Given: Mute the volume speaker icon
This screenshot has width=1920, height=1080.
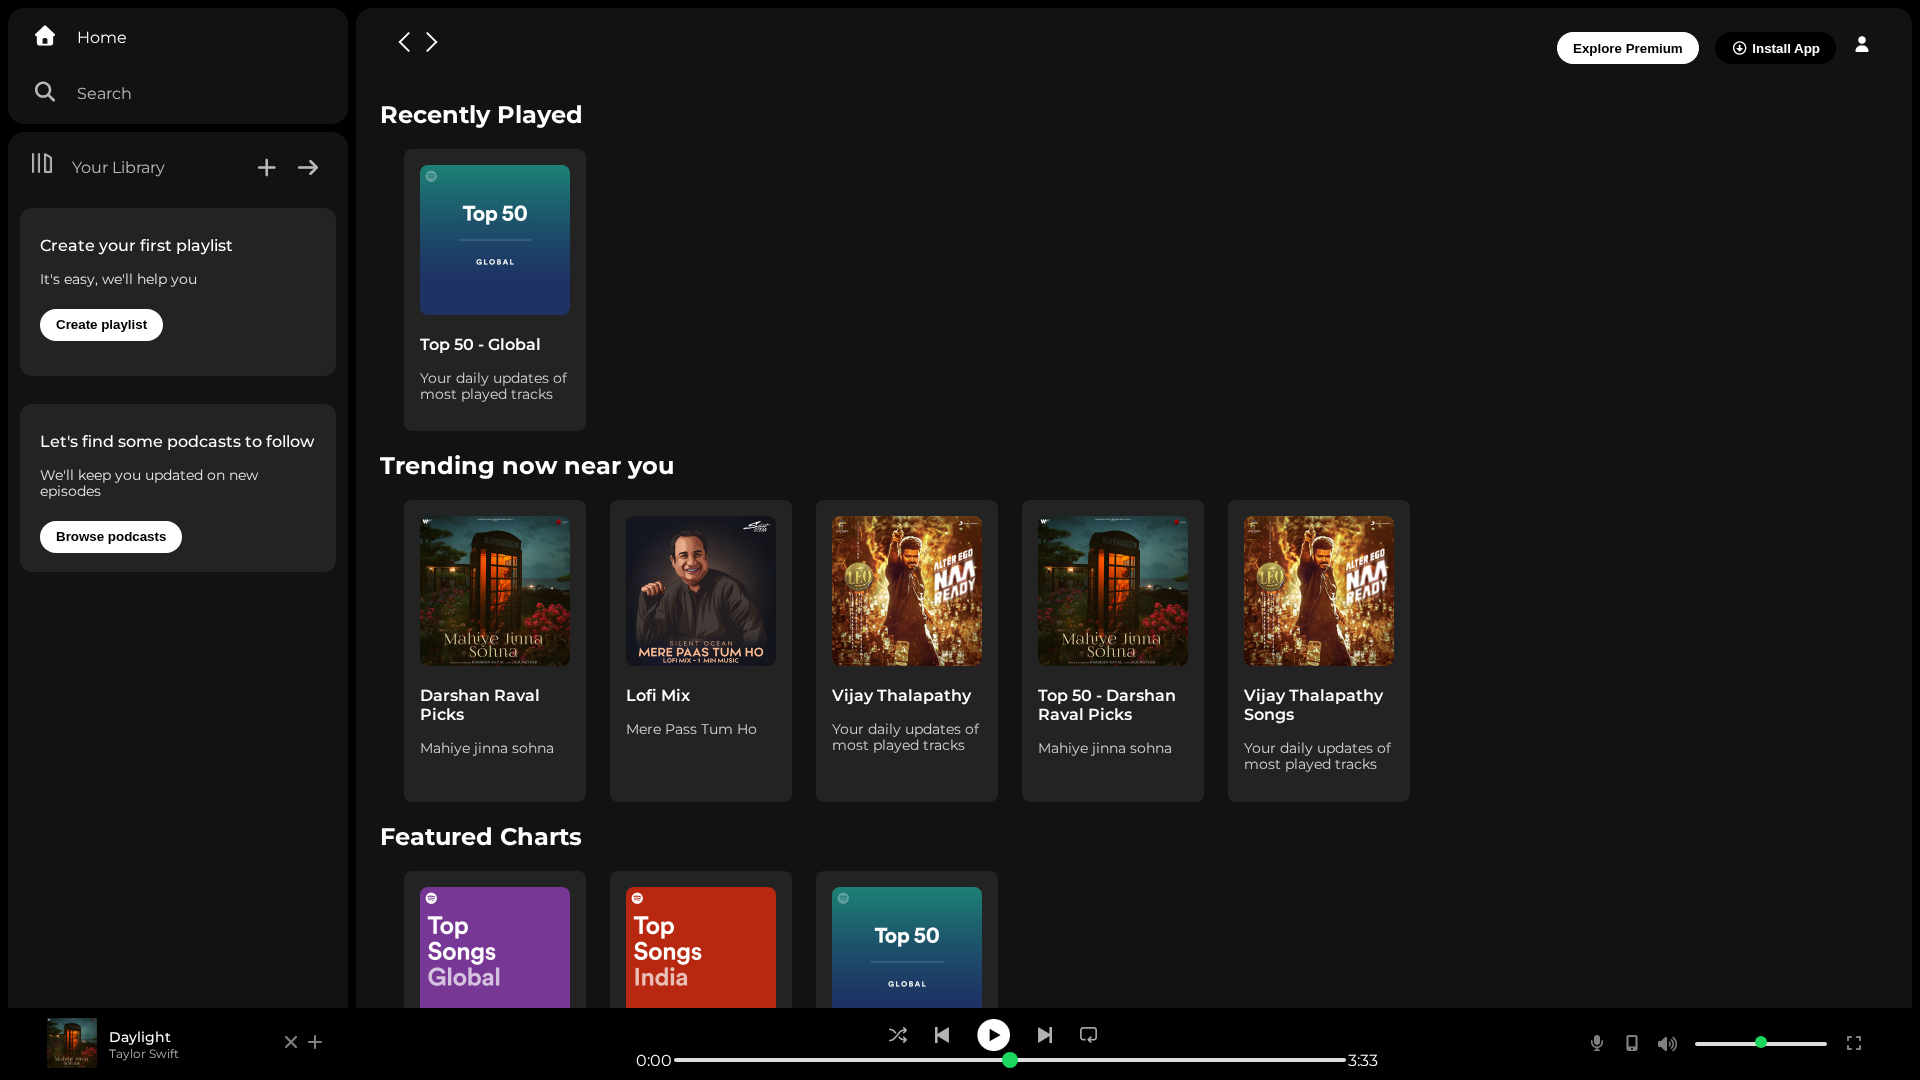Looking at the screenshot, I should click(x=1667, y=1043).
